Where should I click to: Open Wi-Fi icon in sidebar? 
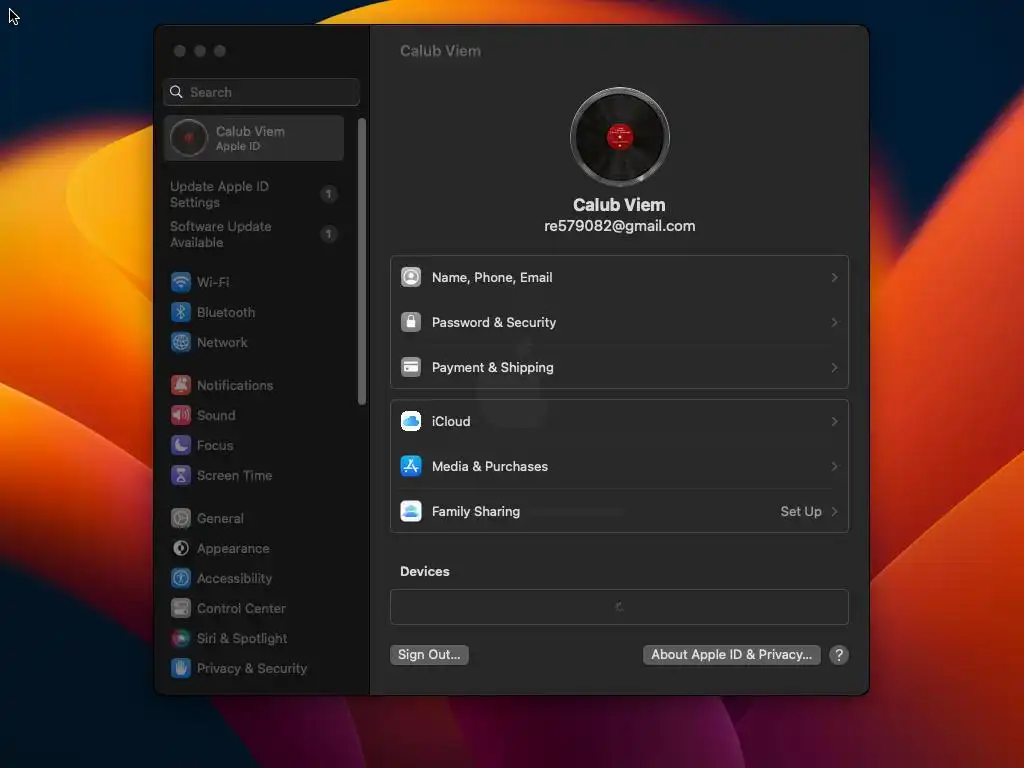(x=181, y=282)
